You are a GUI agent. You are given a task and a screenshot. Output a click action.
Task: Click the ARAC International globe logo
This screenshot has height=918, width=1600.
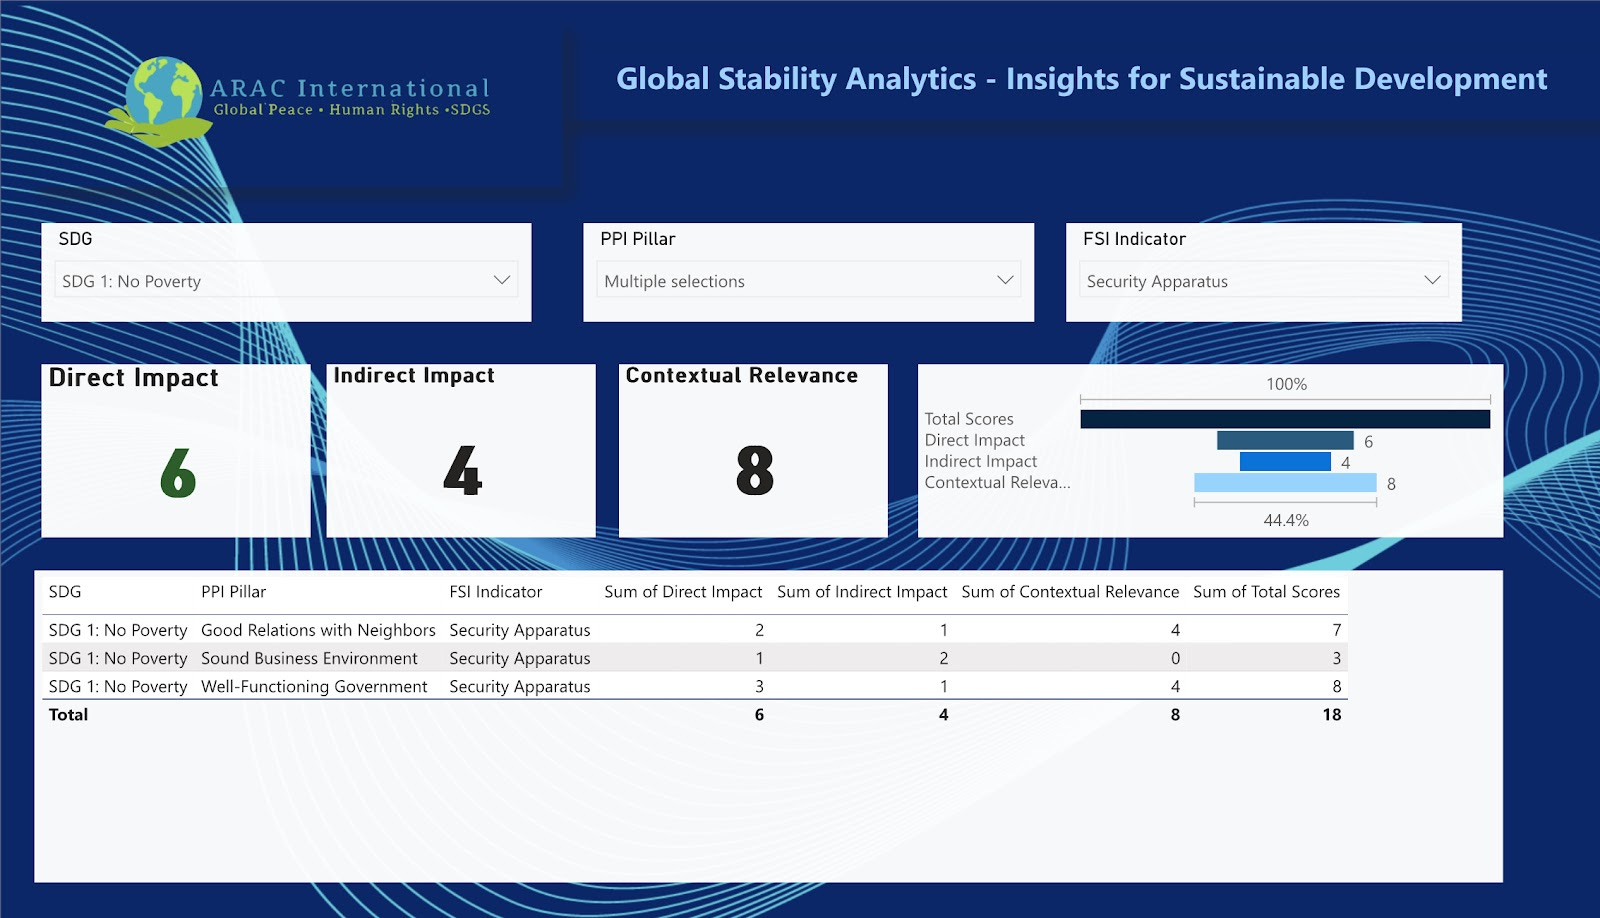click(x=157, y=102)
